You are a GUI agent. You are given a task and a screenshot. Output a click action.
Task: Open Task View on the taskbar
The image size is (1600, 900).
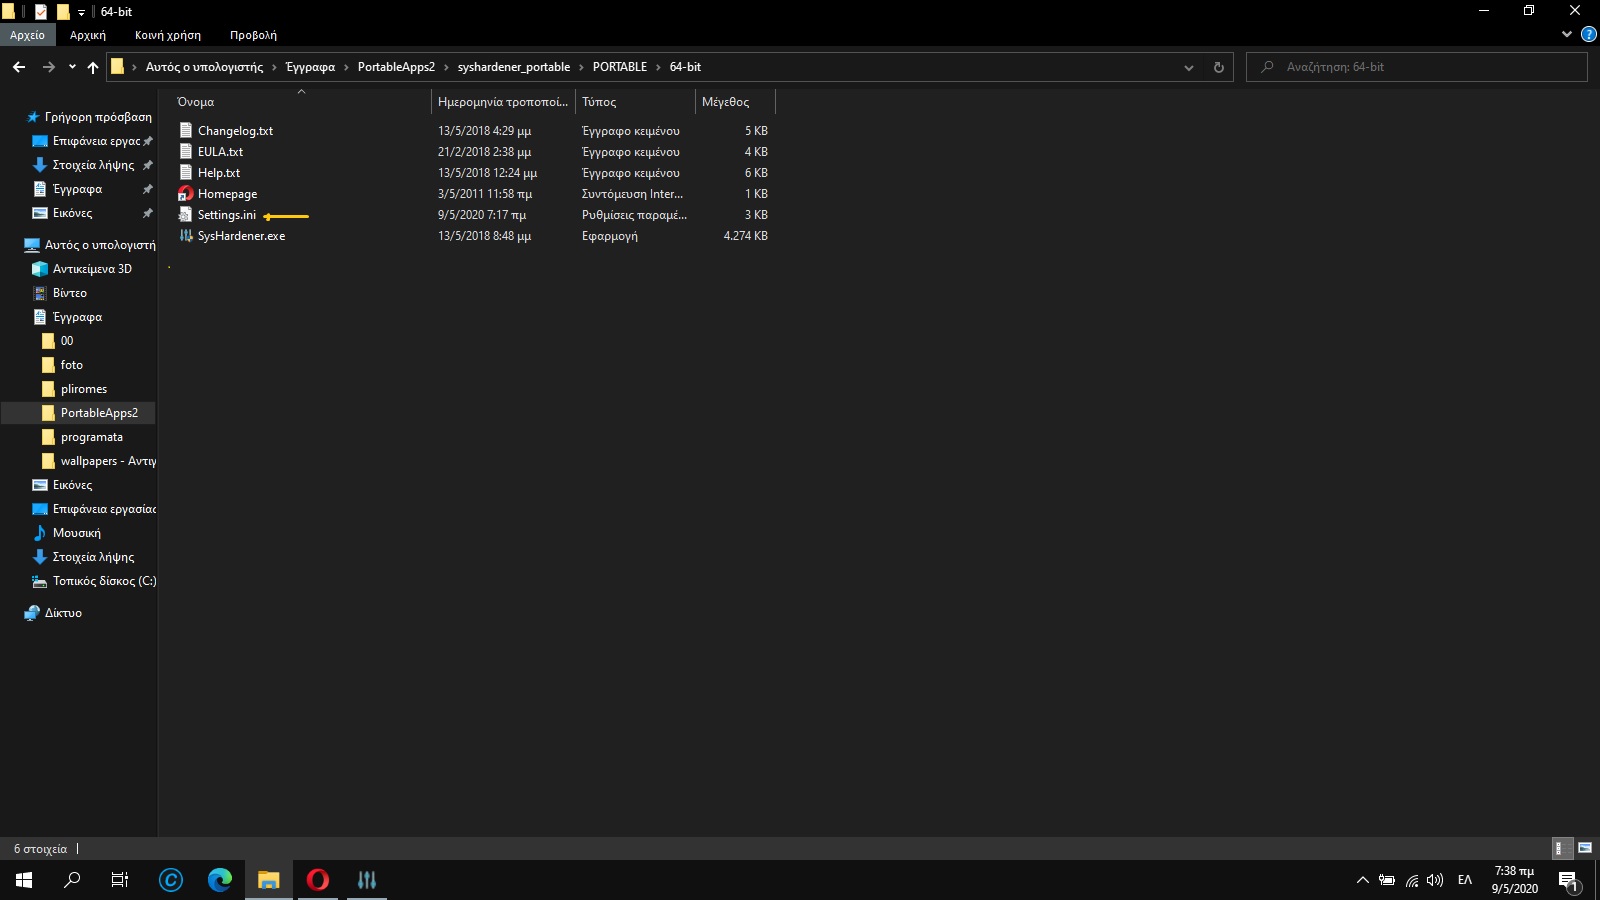(120, 880)
